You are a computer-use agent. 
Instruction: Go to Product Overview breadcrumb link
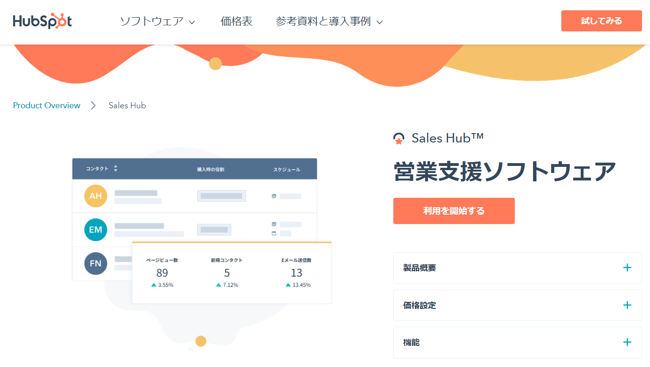[46, 105]
